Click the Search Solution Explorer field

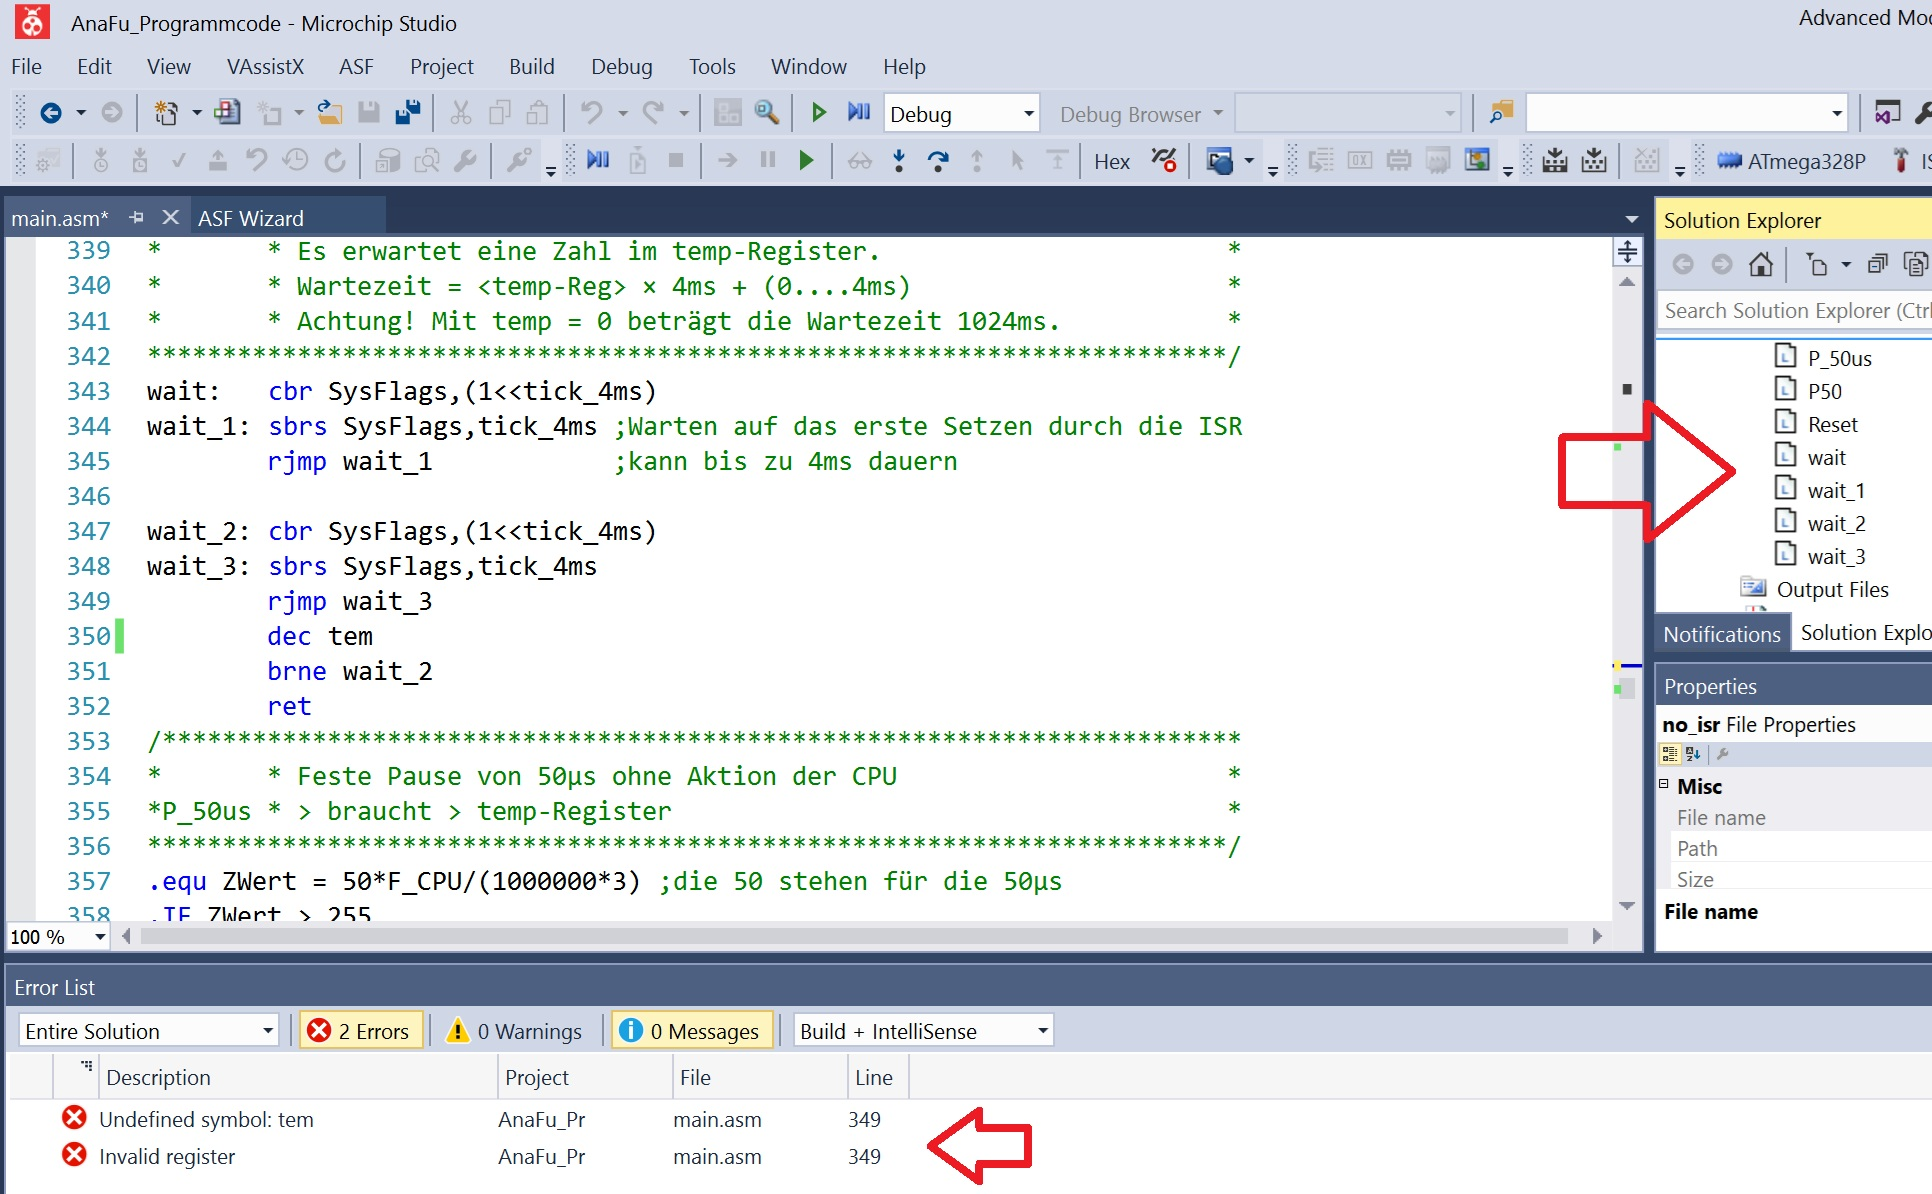point(1790,311)
